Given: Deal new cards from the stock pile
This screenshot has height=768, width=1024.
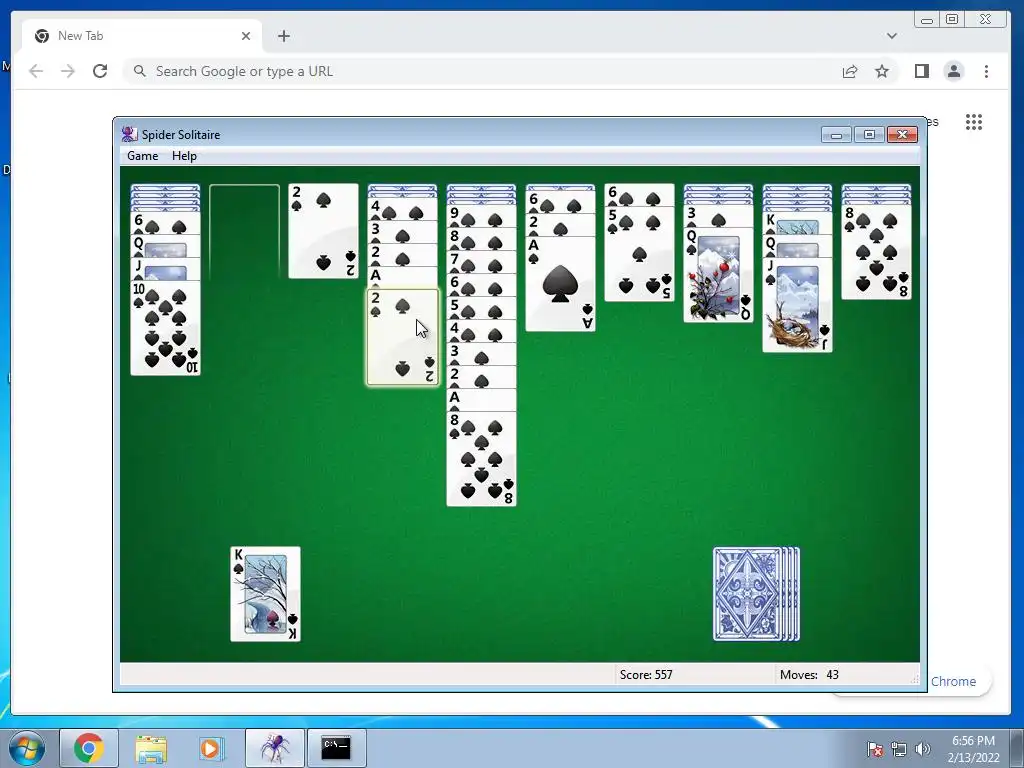Looking at the screenshot, I should tap(756, 594).
